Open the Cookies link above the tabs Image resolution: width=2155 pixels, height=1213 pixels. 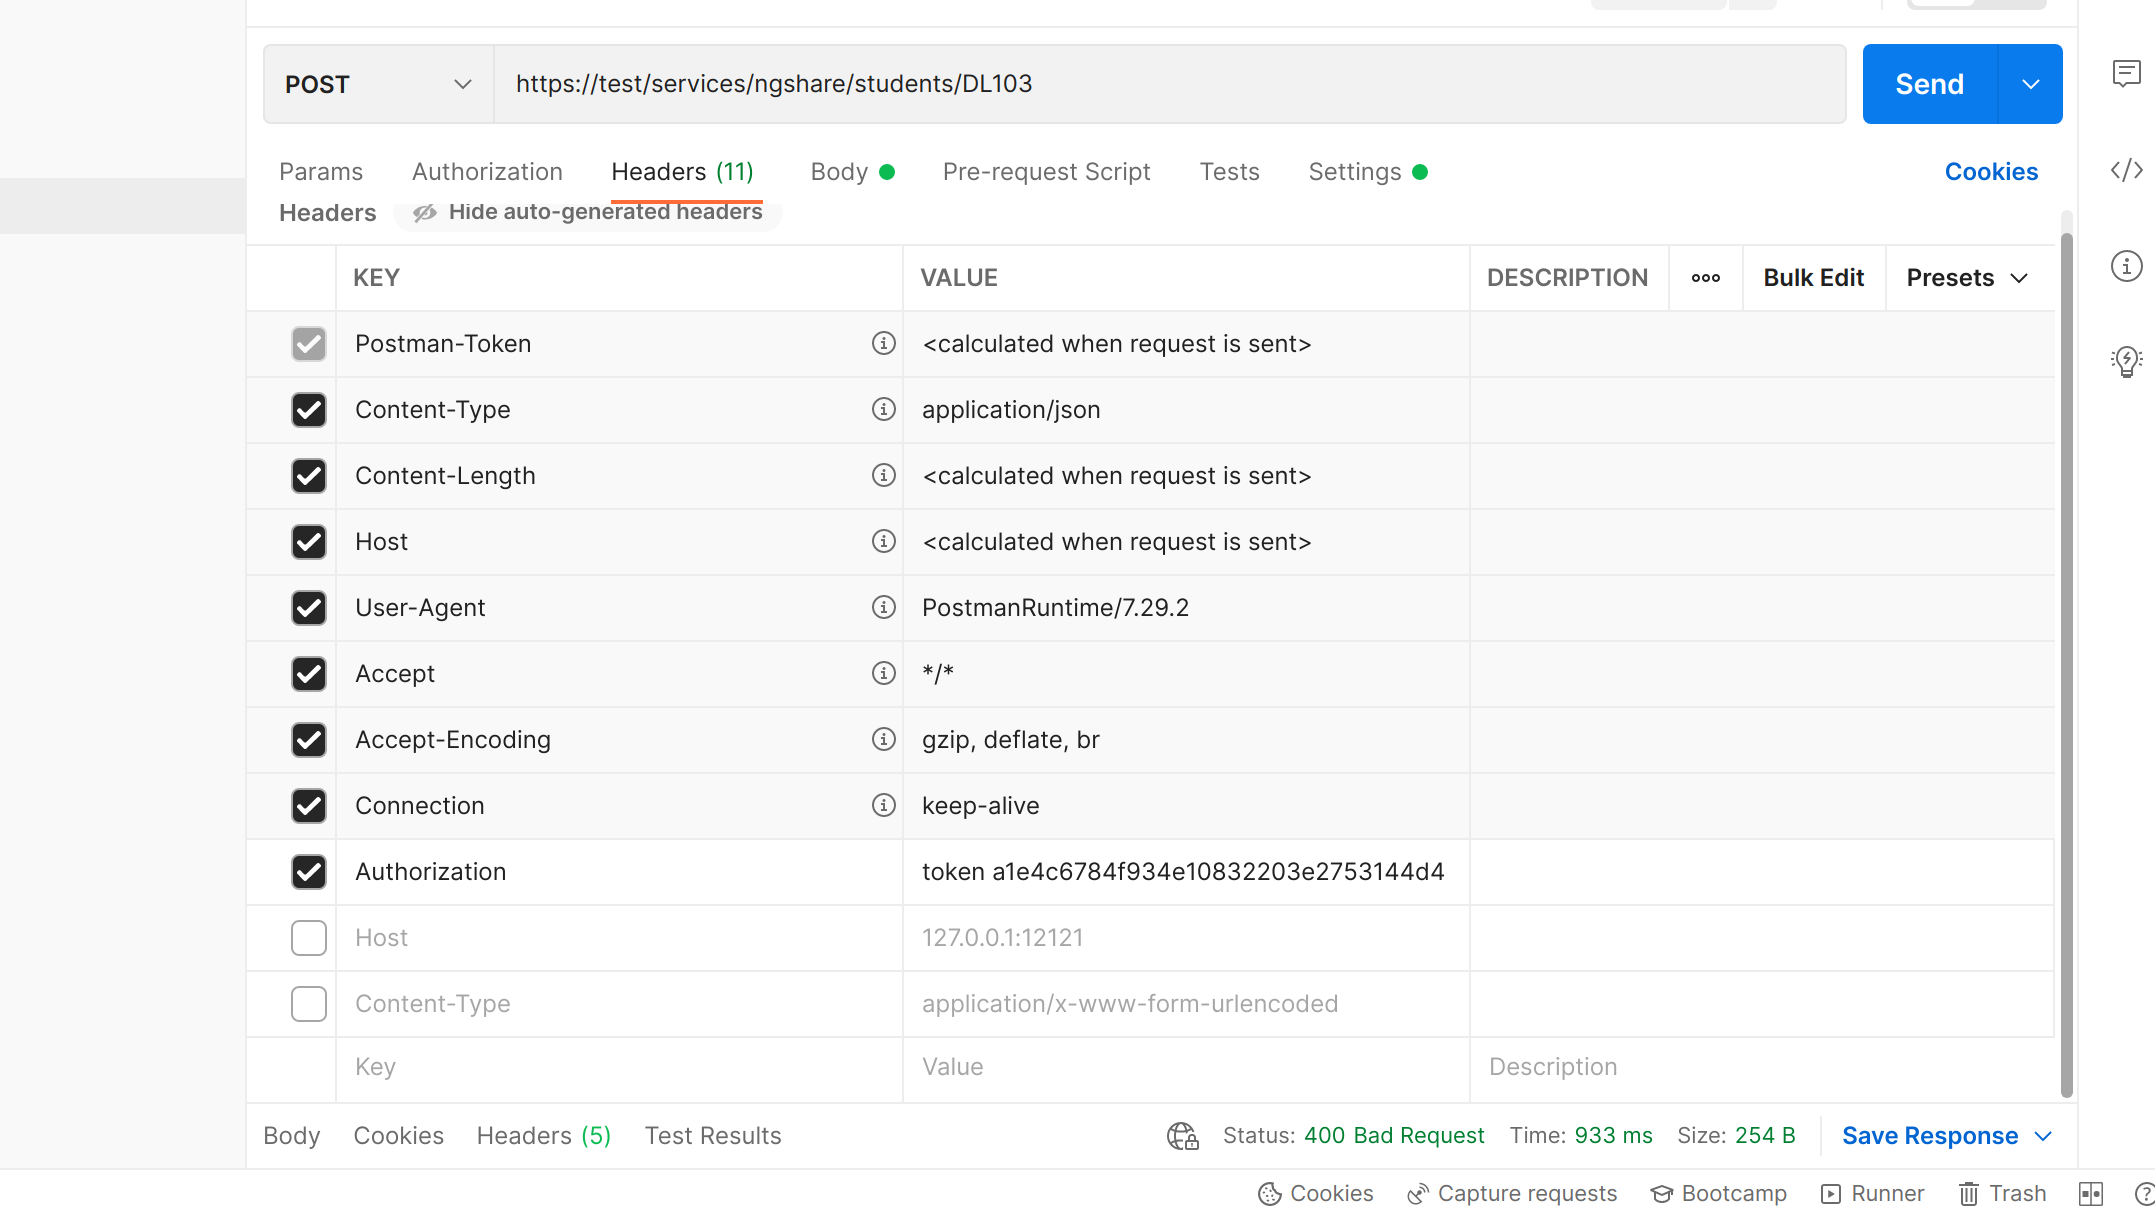1991,171
